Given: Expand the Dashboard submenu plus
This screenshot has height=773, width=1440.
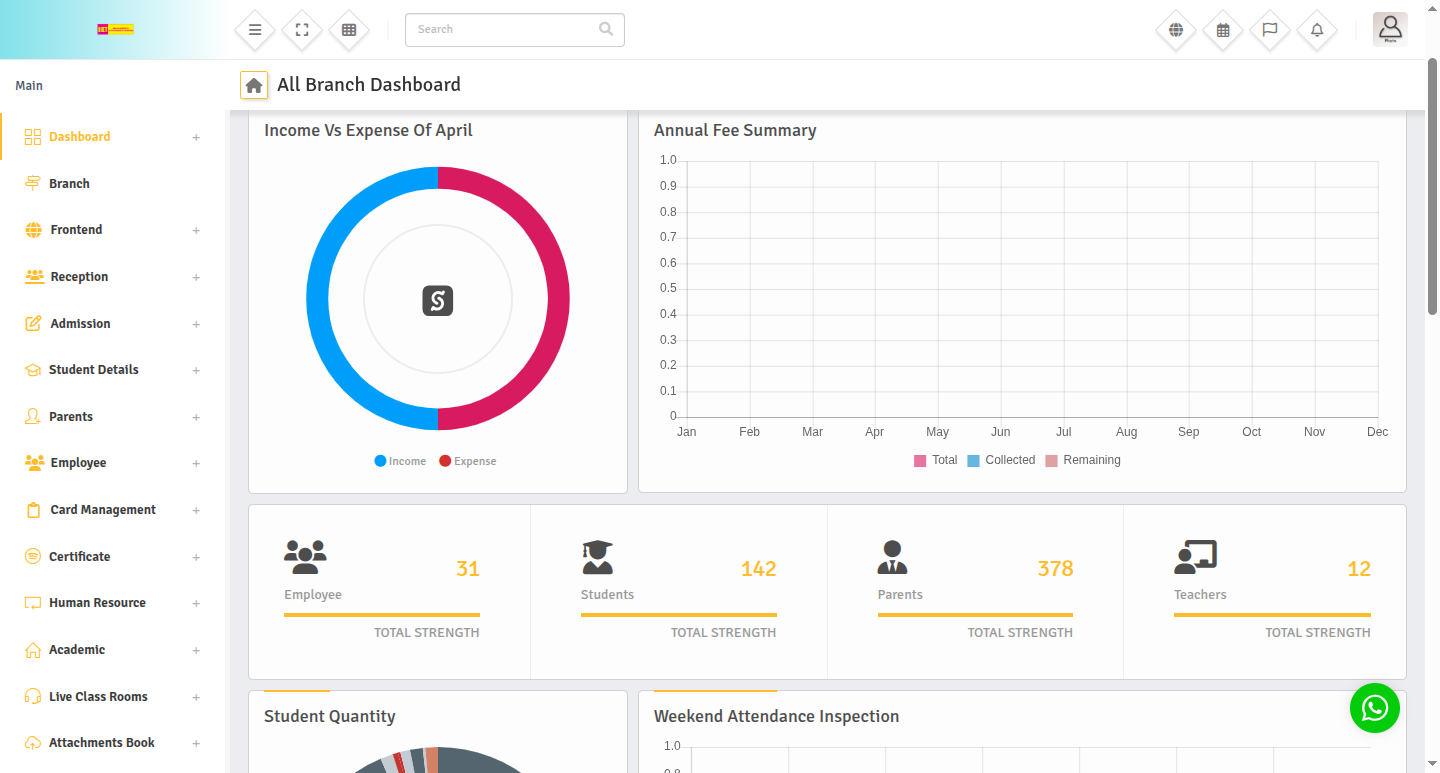Looking at the screenshot, I should click(196, 137).
